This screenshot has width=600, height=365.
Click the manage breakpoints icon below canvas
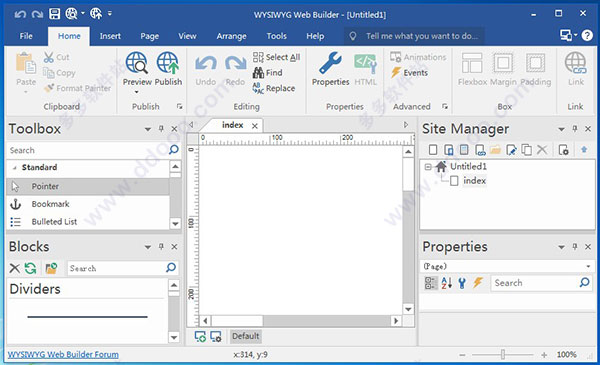[215, 336]
